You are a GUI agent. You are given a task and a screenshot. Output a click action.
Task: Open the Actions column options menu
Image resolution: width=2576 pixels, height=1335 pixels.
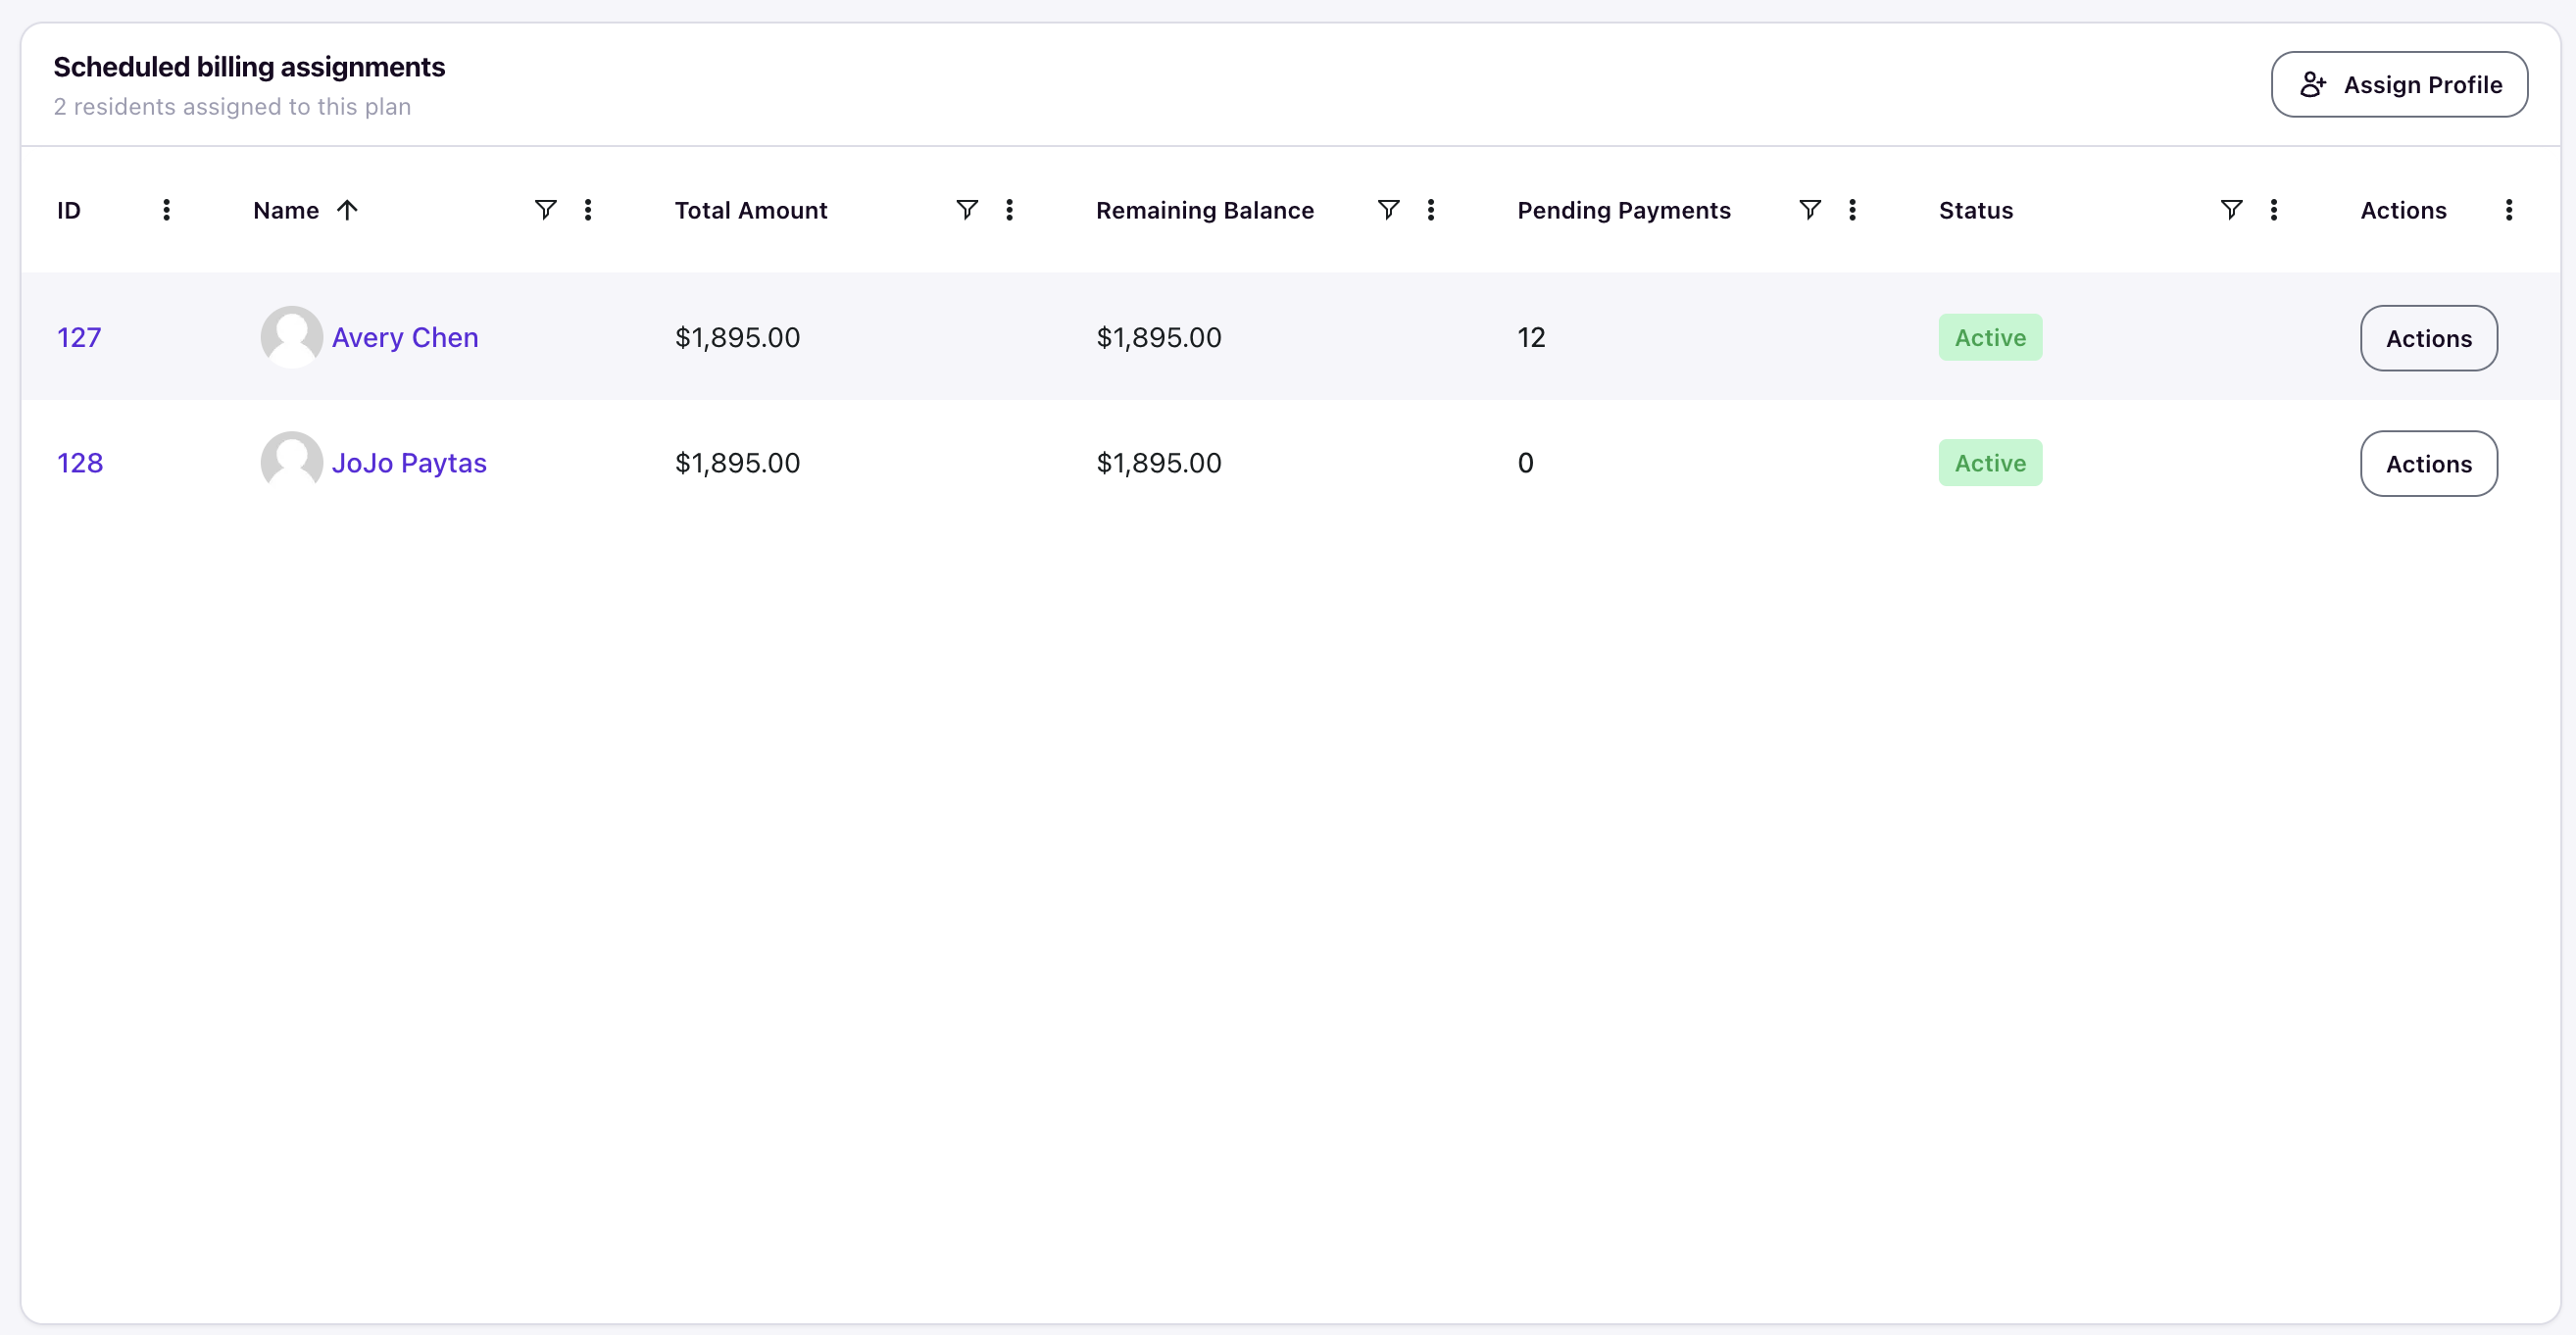point(2509,210)
